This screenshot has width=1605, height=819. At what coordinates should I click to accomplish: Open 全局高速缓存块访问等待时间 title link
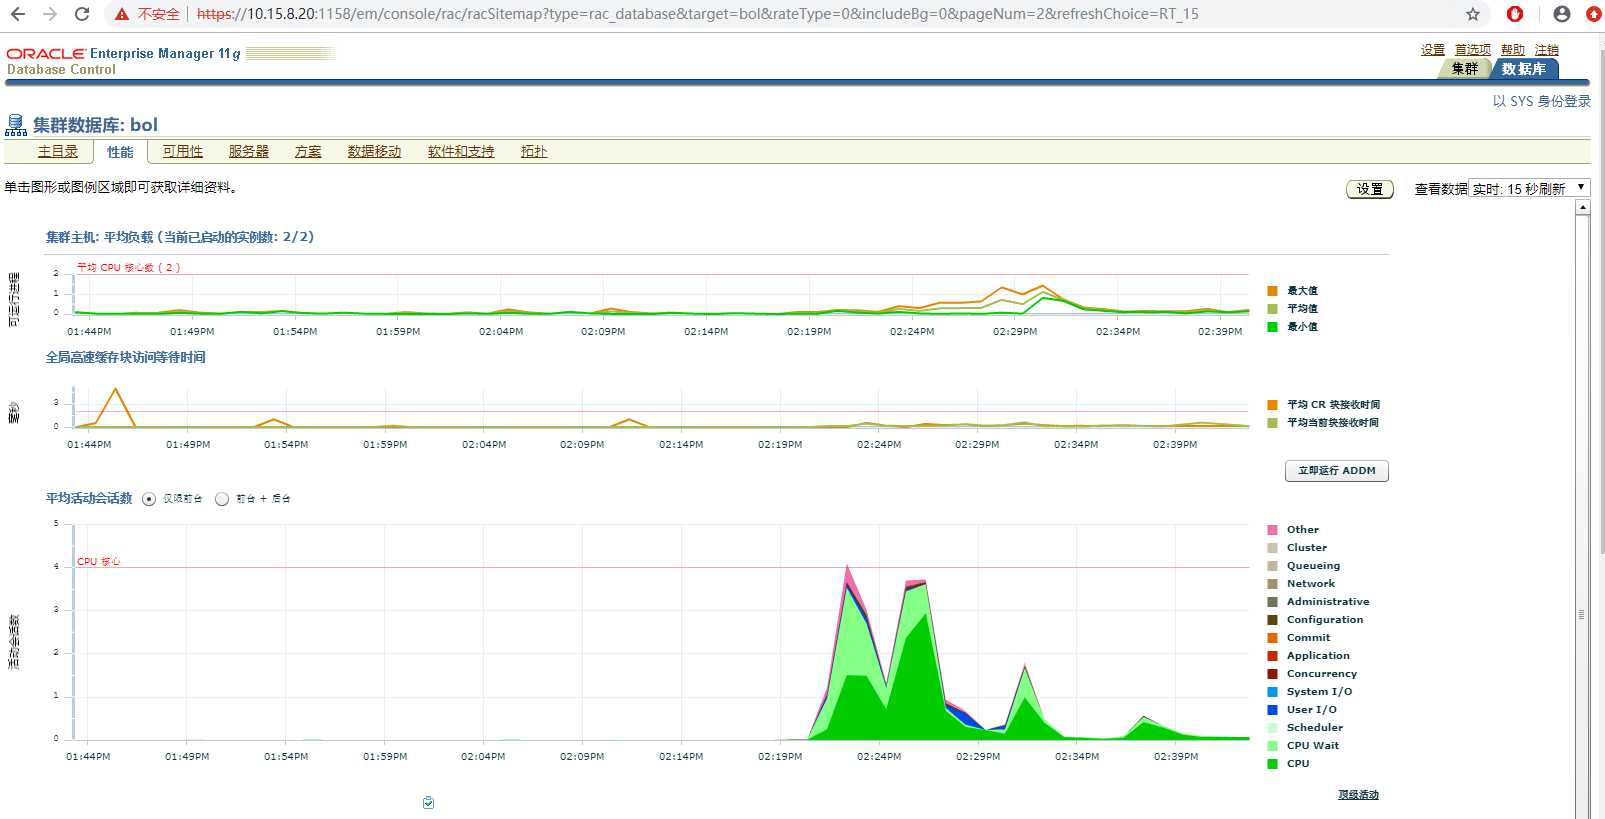pos(125,357)
